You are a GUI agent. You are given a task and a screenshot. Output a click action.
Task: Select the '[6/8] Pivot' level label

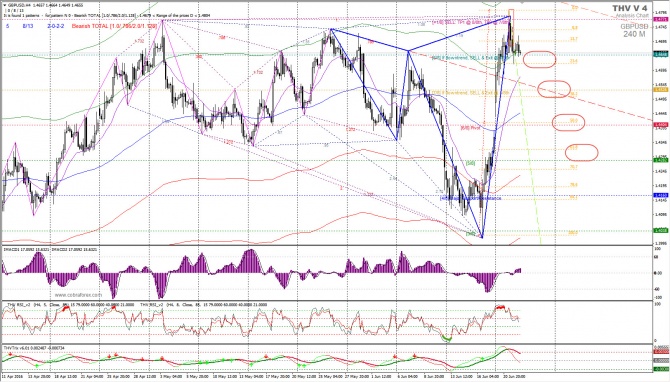(470, 127)
